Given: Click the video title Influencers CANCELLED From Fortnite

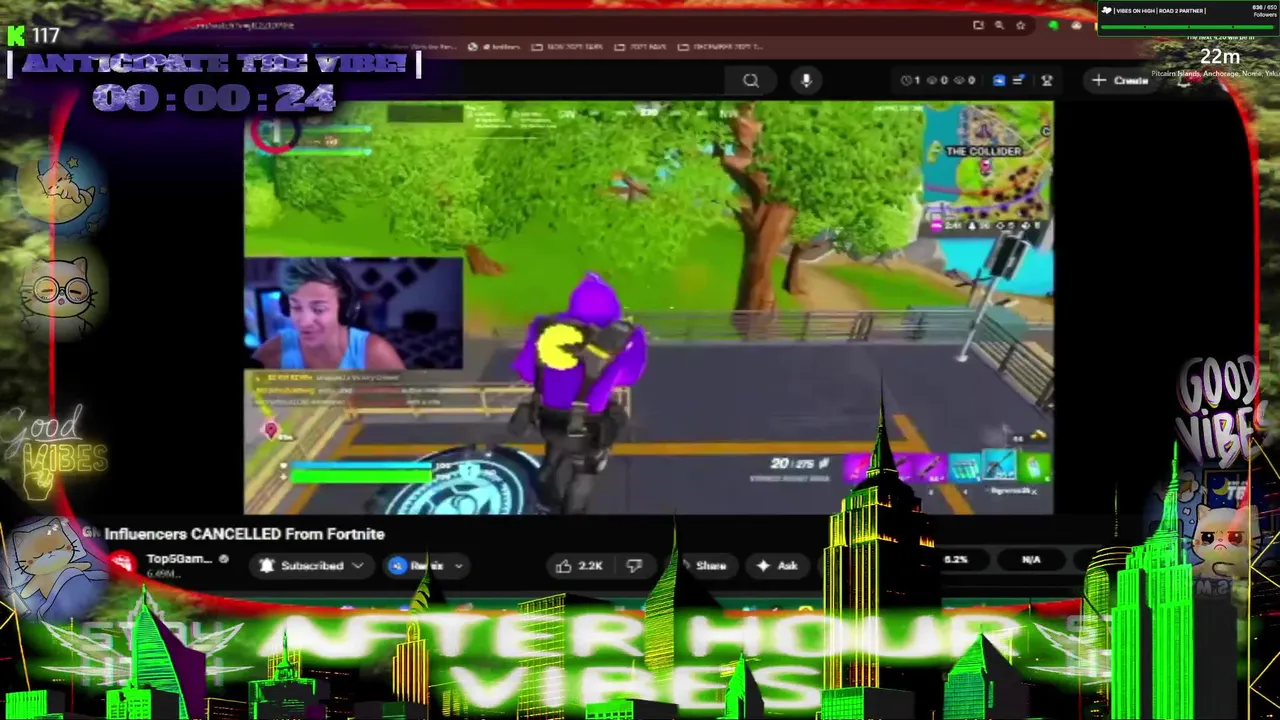Looking at the screenshot, I should tap(244, 534).
